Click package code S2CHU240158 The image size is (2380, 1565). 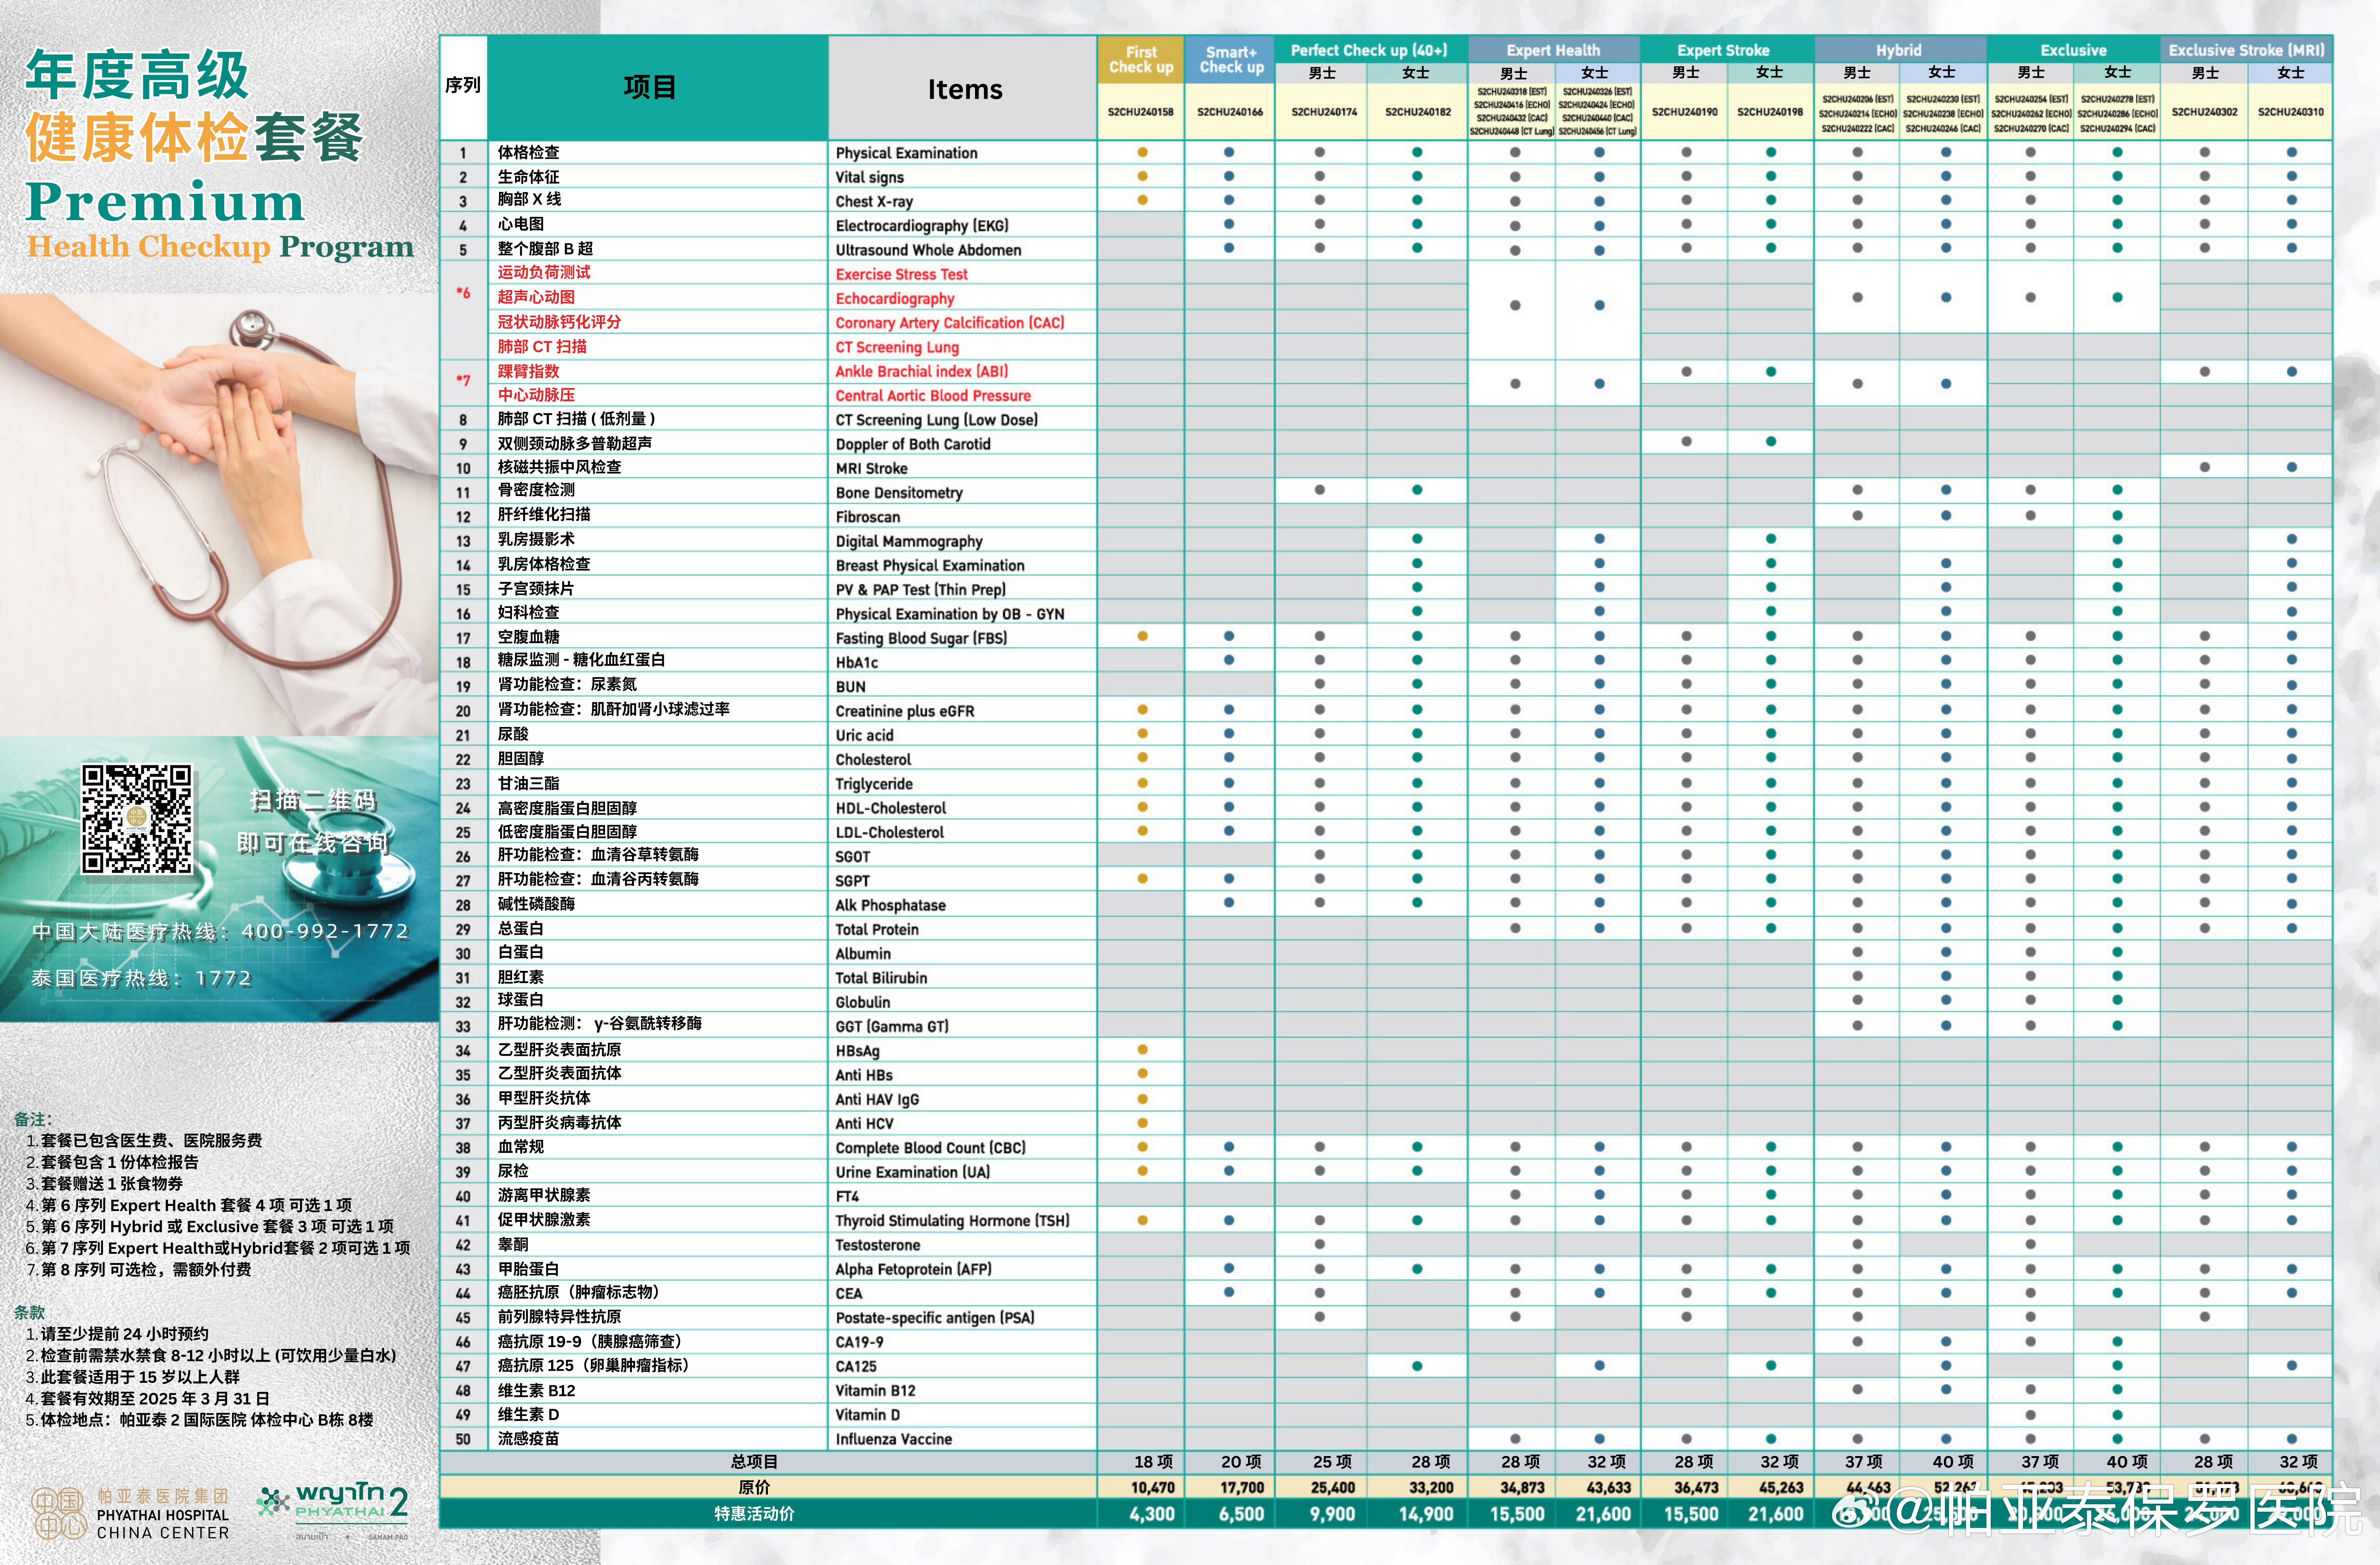tap(1140, 112)
